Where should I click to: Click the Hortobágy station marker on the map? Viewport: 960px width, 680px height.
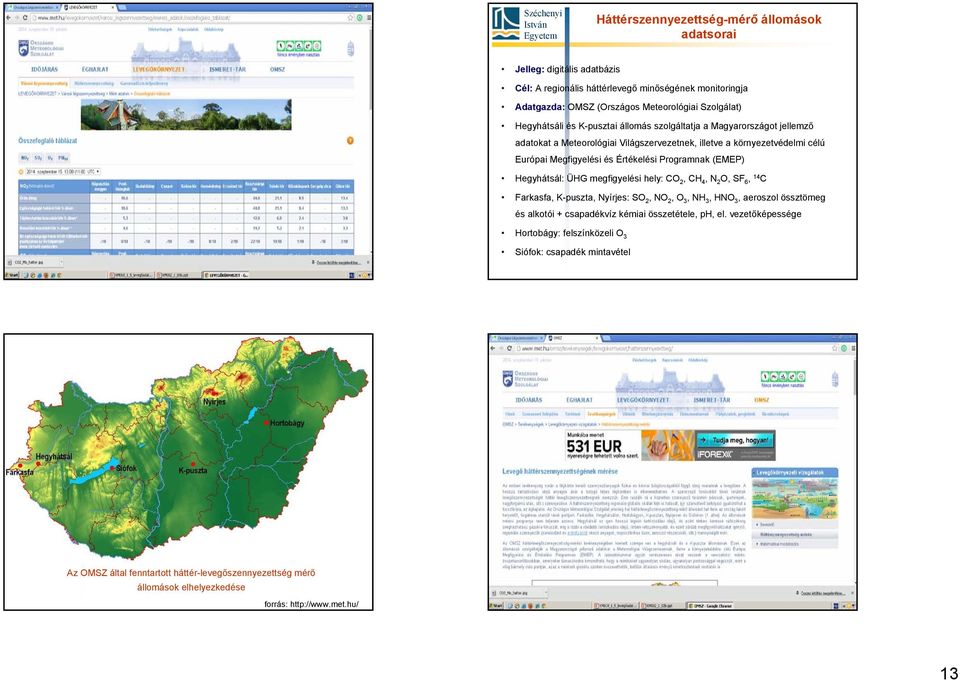tap(266, 422)
